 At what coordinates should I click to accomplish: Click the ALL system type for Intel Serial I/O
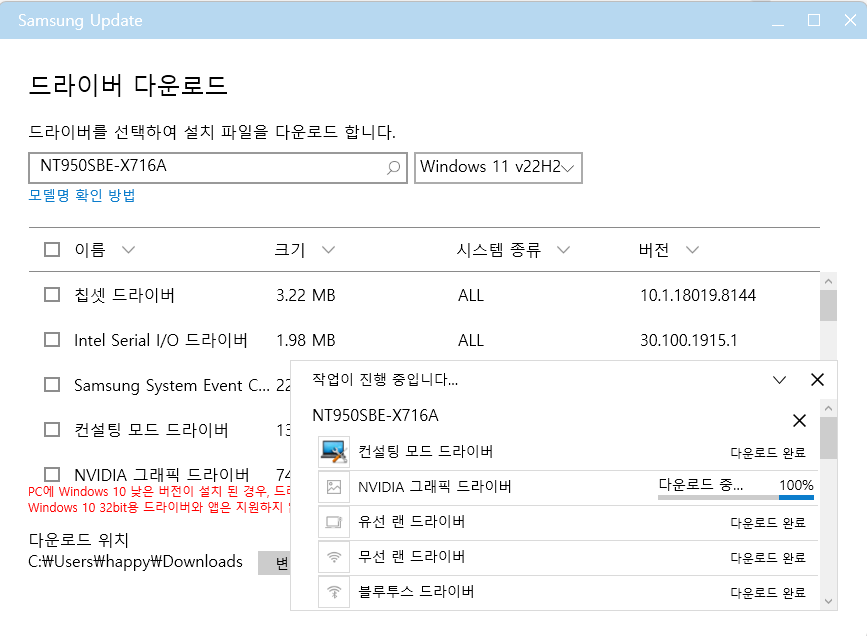coord(471,340)
